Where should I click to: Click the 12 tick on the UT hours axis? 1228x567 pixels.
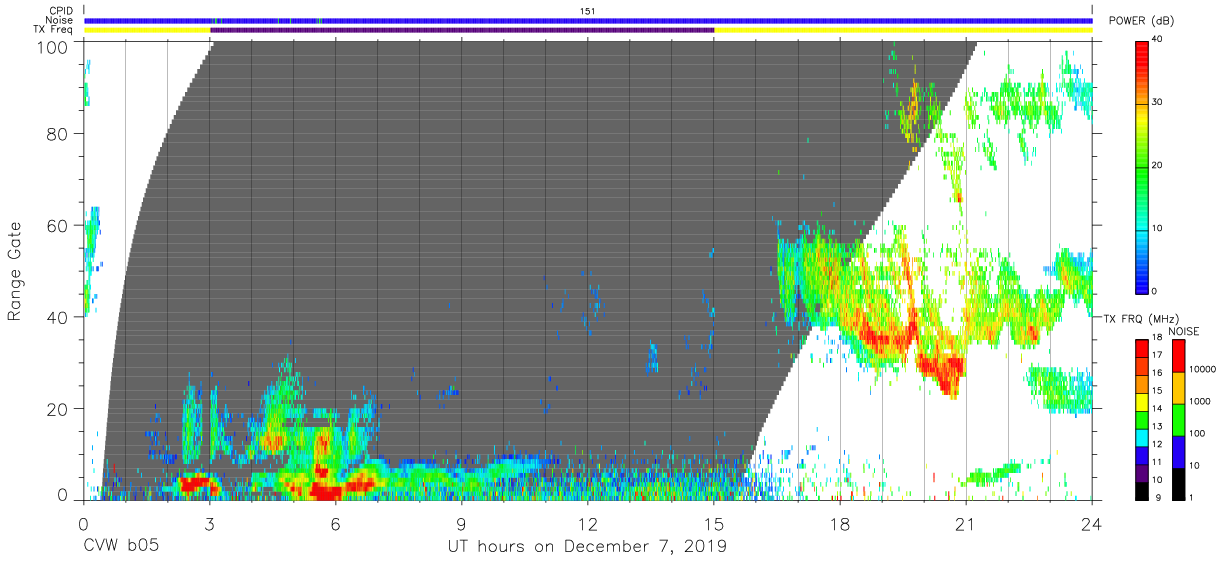[588, 522]
